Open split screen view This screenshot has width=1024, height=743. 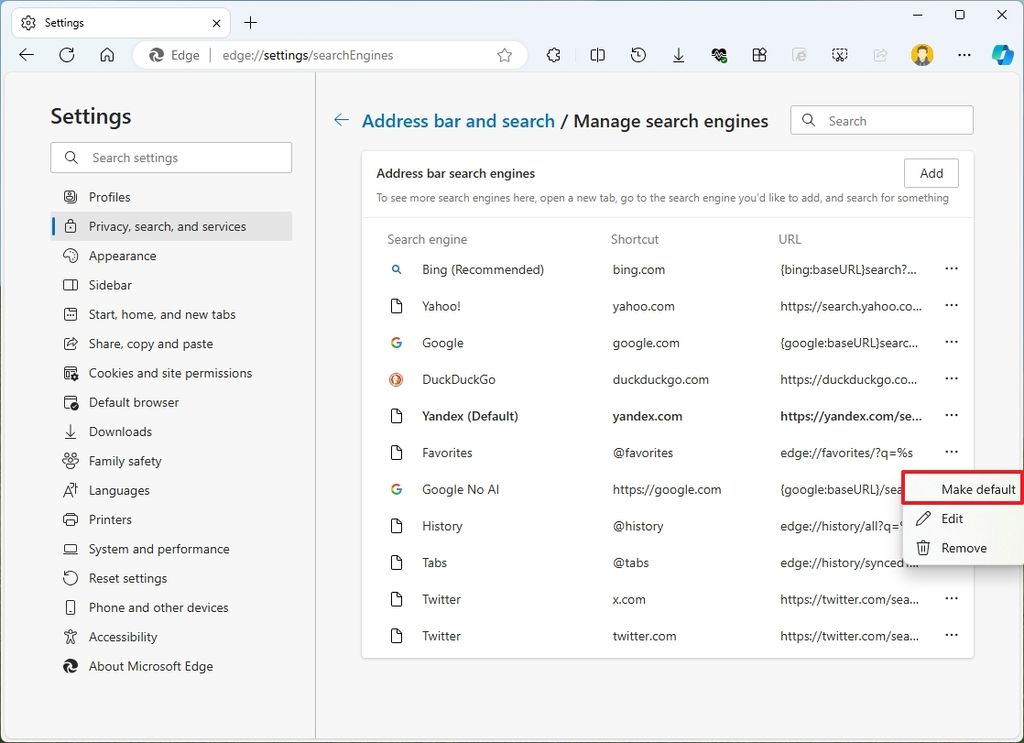coord(597,55)
